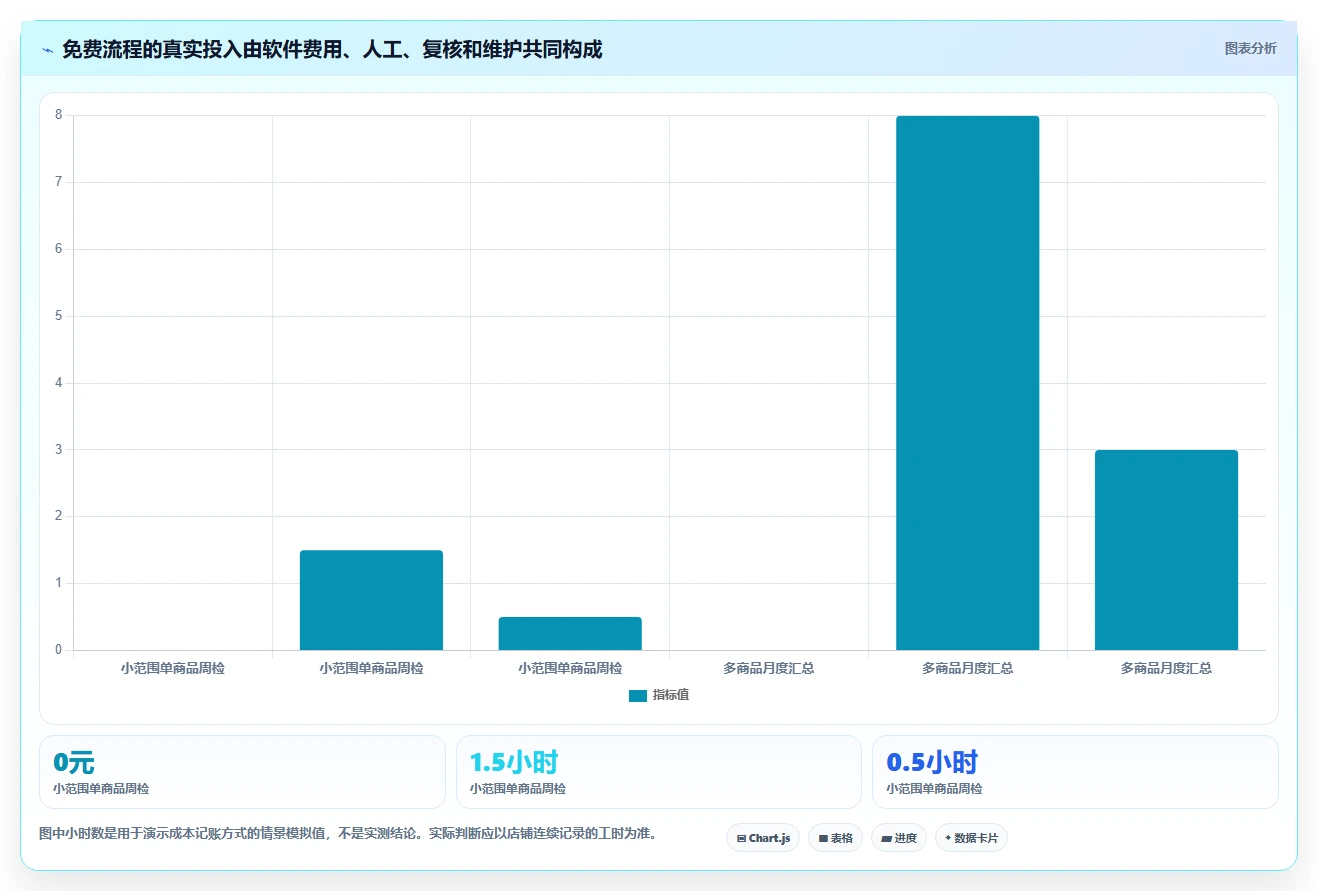Click the 1.5小时 statistic card value
Screen dimensions: 1318x891
click(514, 763)
